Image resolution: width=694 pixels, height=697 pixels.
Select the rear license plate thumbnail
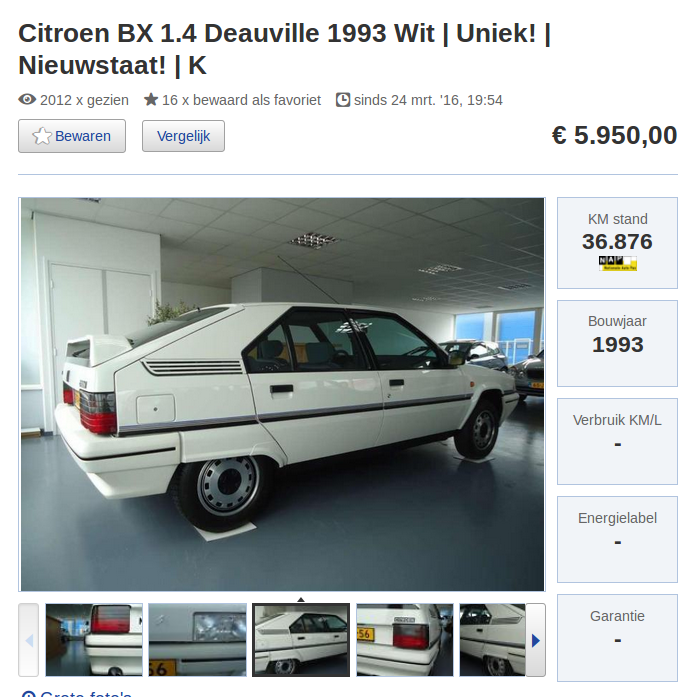tap(405, 640)
